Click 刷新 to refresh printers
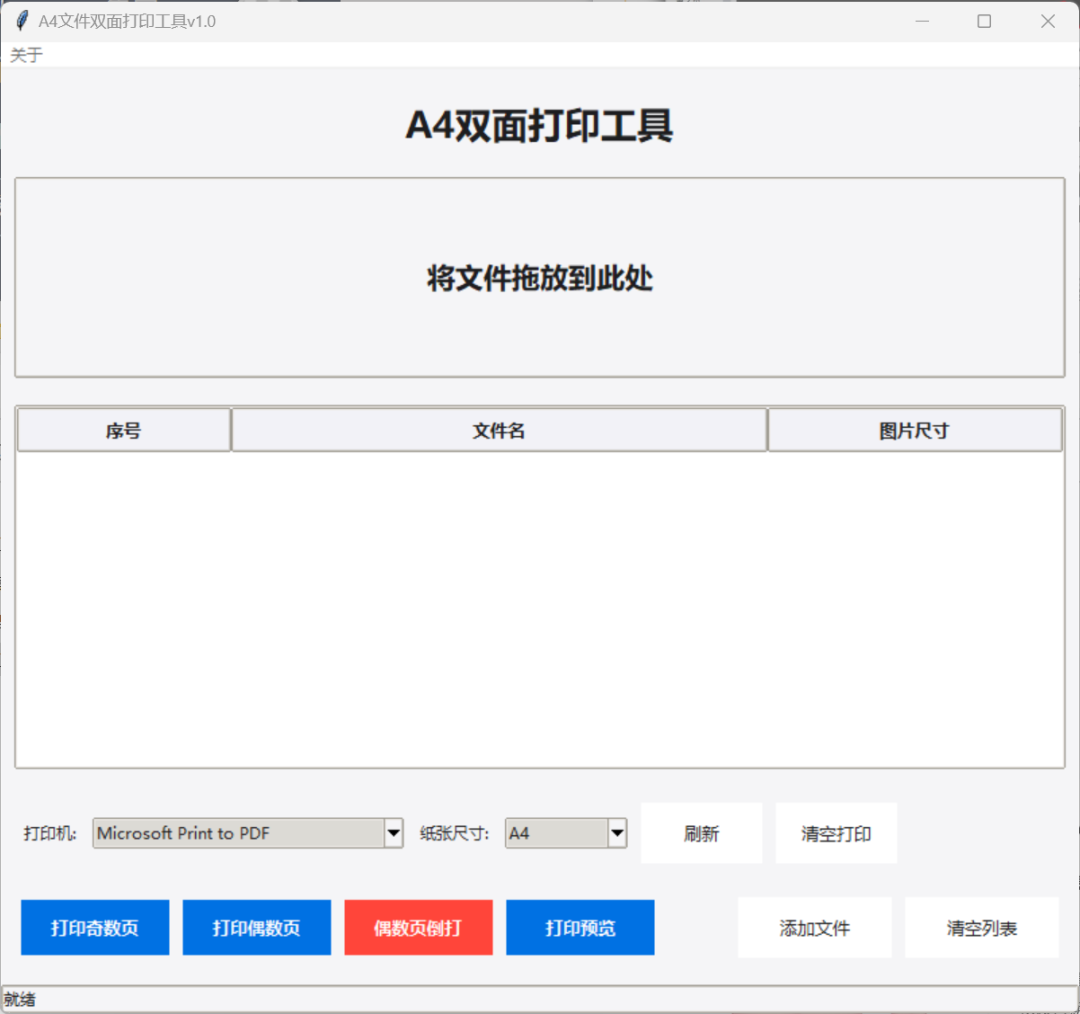 701,833
